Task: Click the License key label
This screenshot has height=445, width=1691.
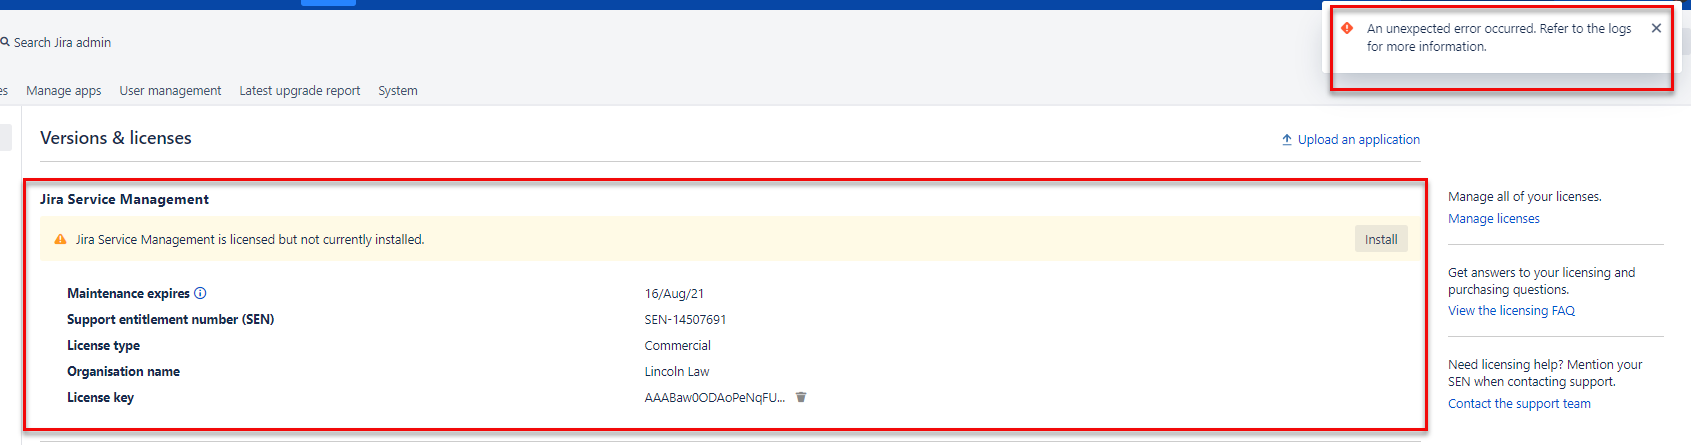Action: (x=100, y=397)
